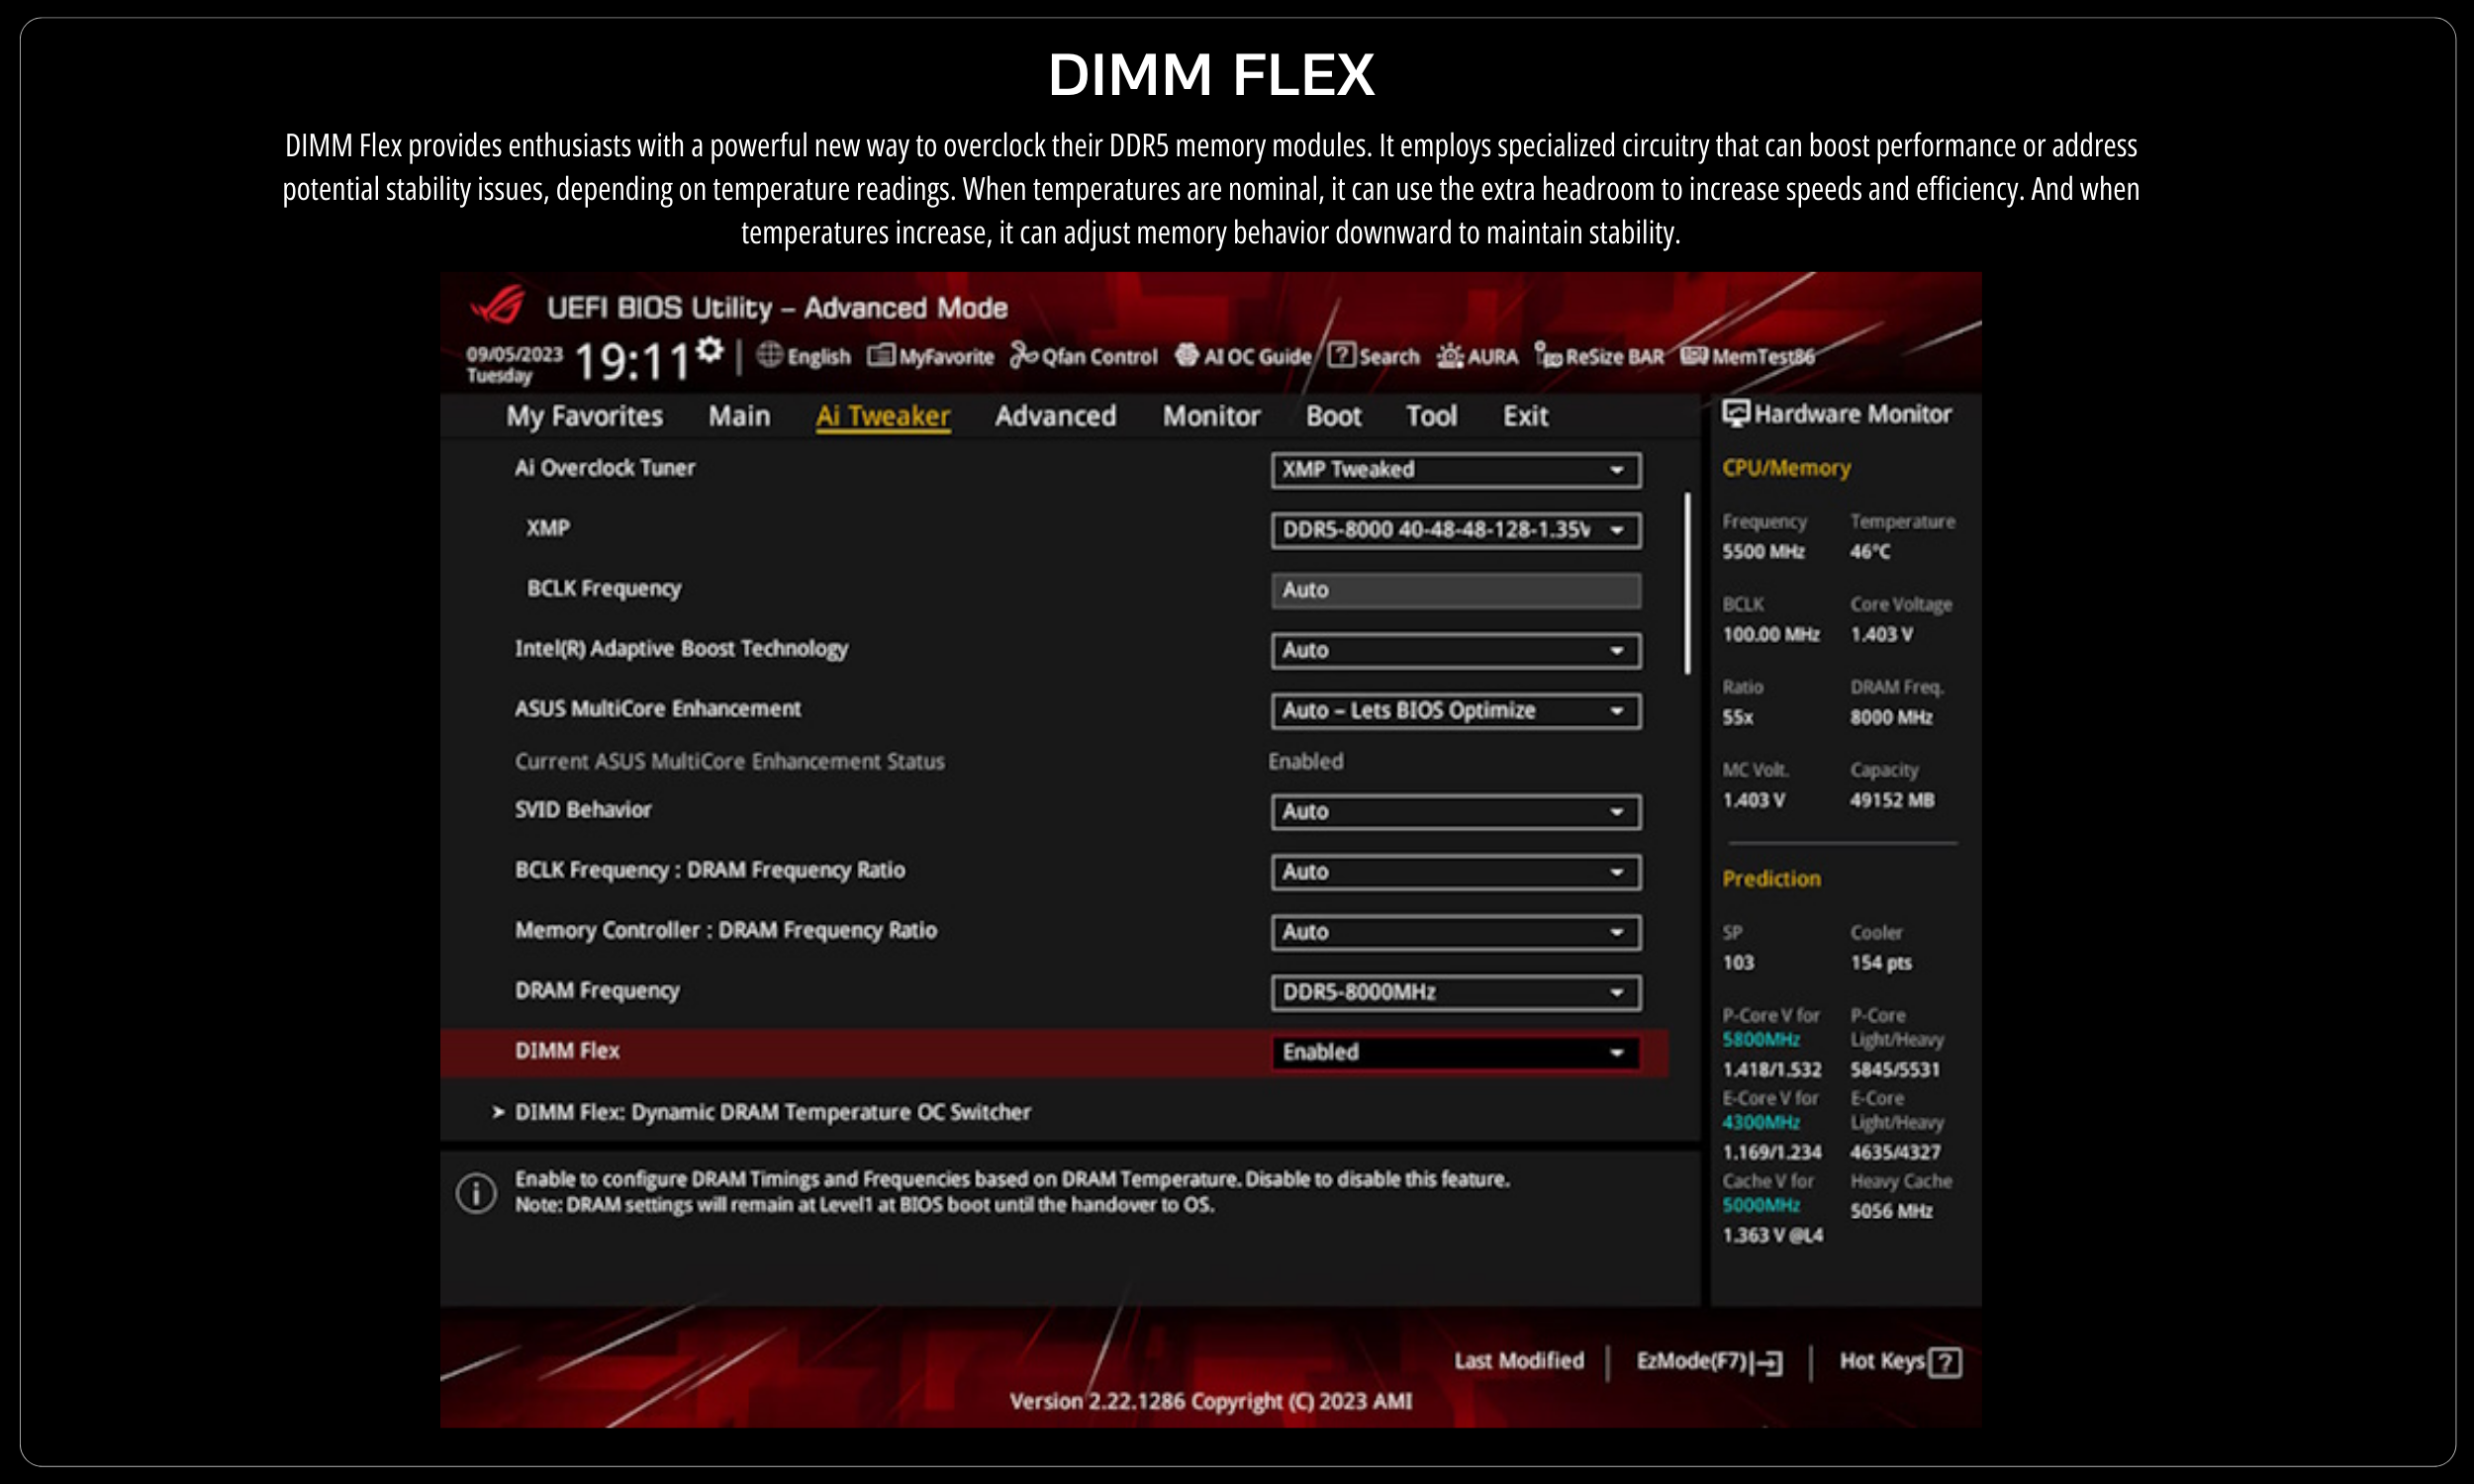Open the Ai Overclock Tuner dropdown
Viewport: 2474px width, 1484px height.
coord(1455,470)
